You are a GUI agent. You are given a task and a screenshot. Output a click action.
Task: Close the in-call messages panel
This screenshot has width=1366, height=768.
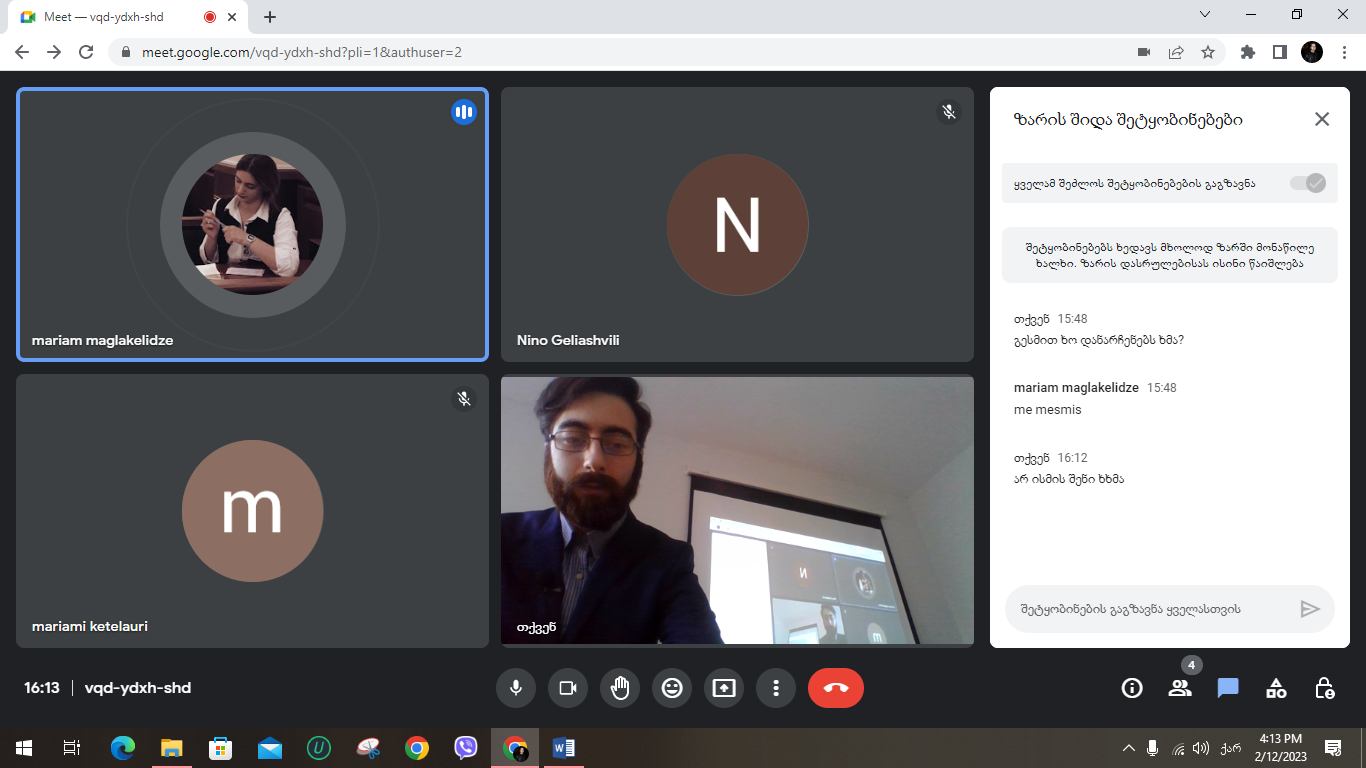(1322, 119)
